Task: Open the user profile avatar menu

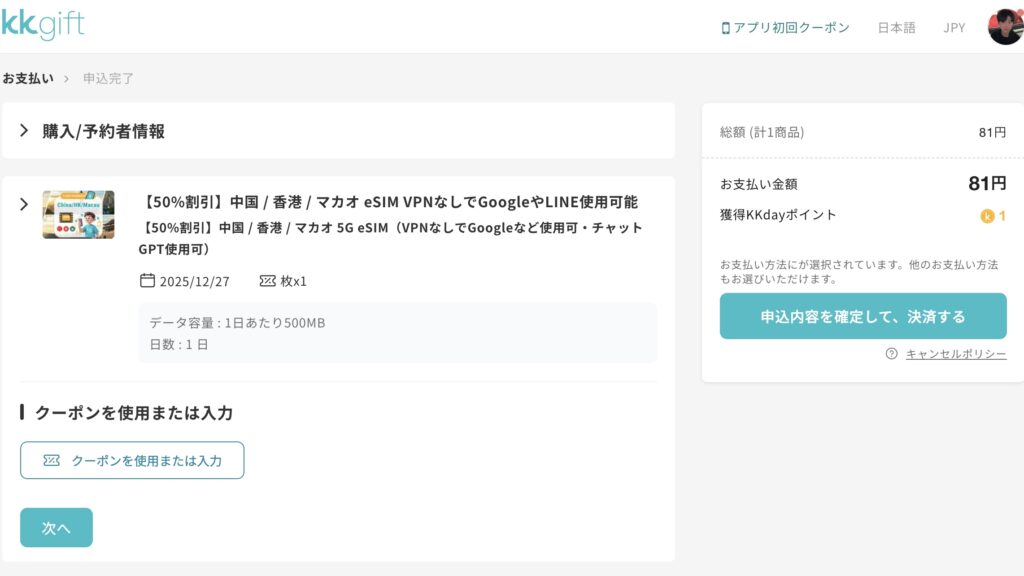Action: (1005, 27)
